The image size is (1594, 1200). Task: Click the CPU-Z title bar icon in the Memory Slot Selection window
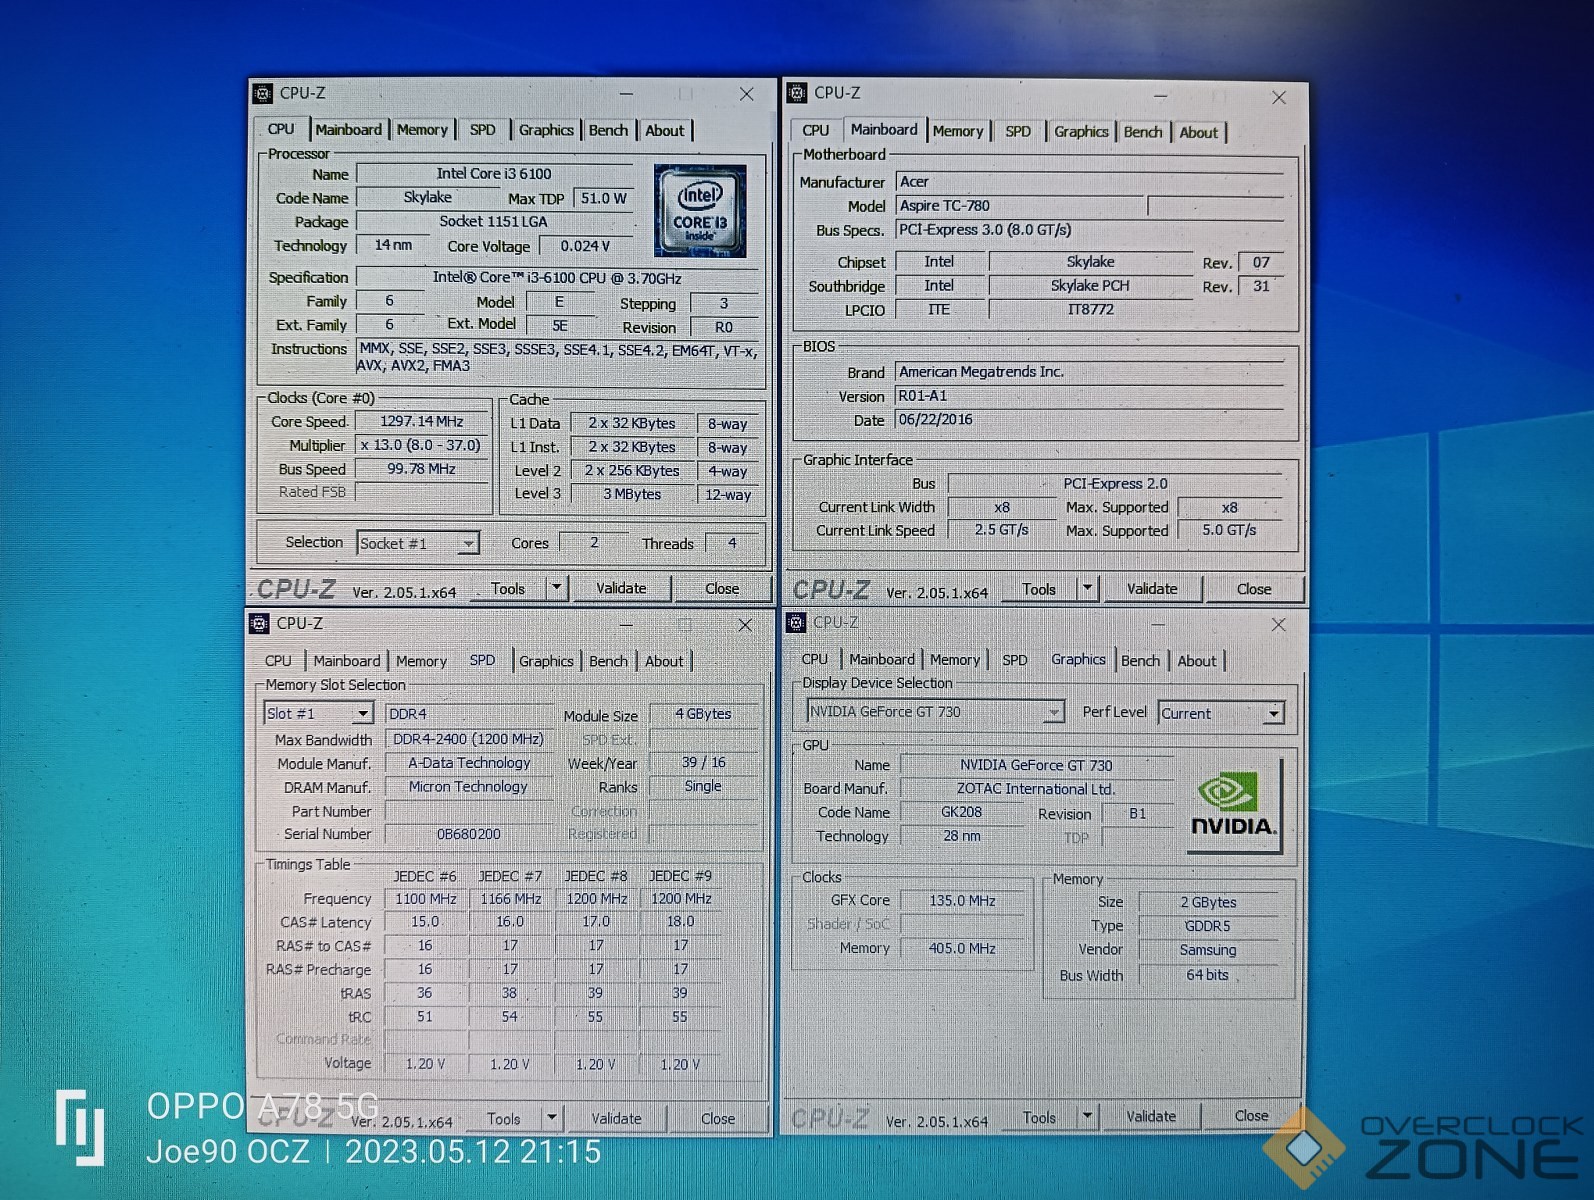click(x=260, y=624)
